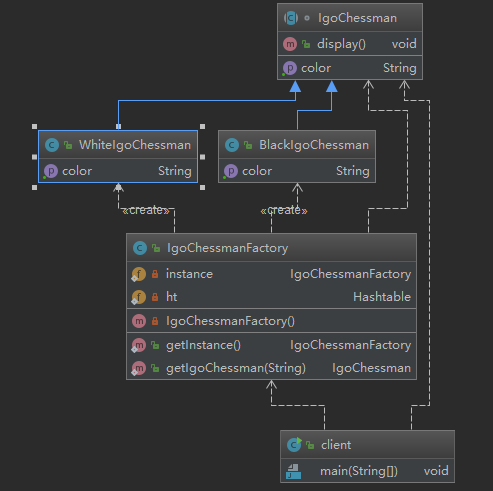Click the «create» label near BlackIgoChessman
This screenshot has width=493, height=491.
click(284, 210)
